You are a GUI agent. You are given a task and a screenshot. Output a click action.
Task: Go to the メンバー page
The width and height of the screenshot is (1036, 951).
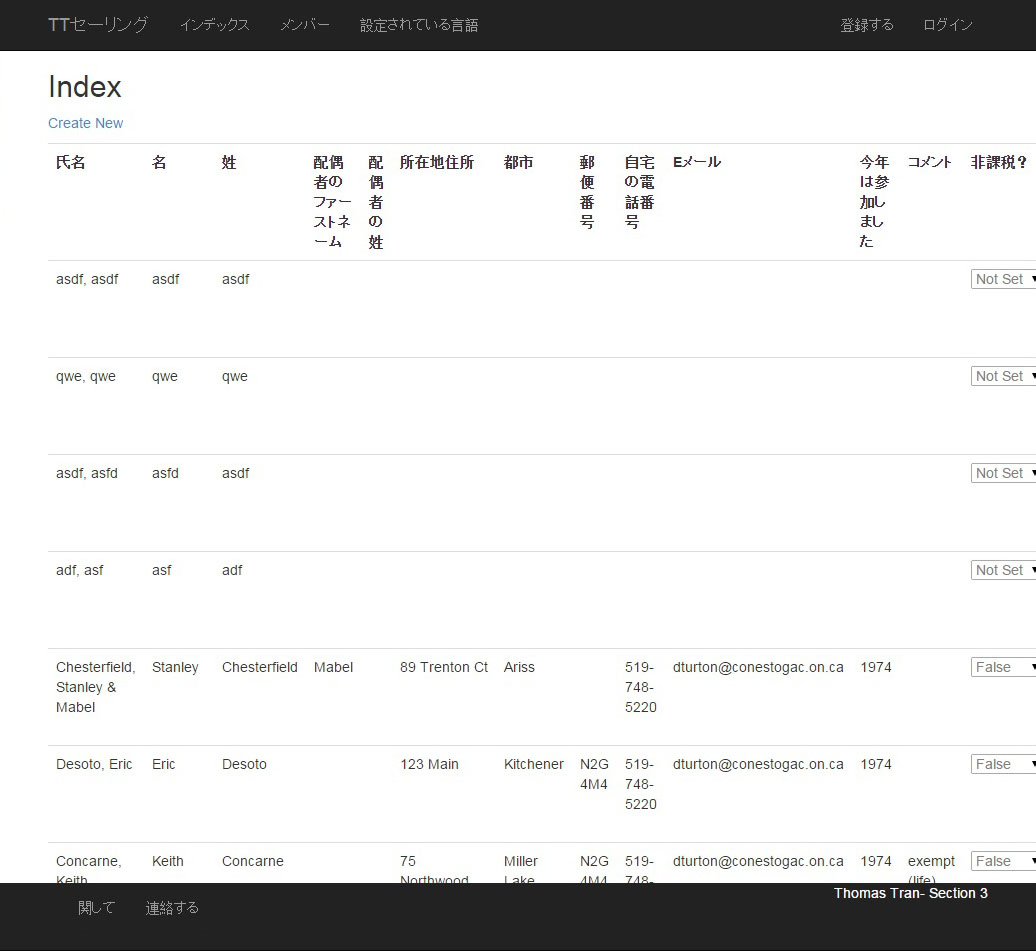coord(304,25)
